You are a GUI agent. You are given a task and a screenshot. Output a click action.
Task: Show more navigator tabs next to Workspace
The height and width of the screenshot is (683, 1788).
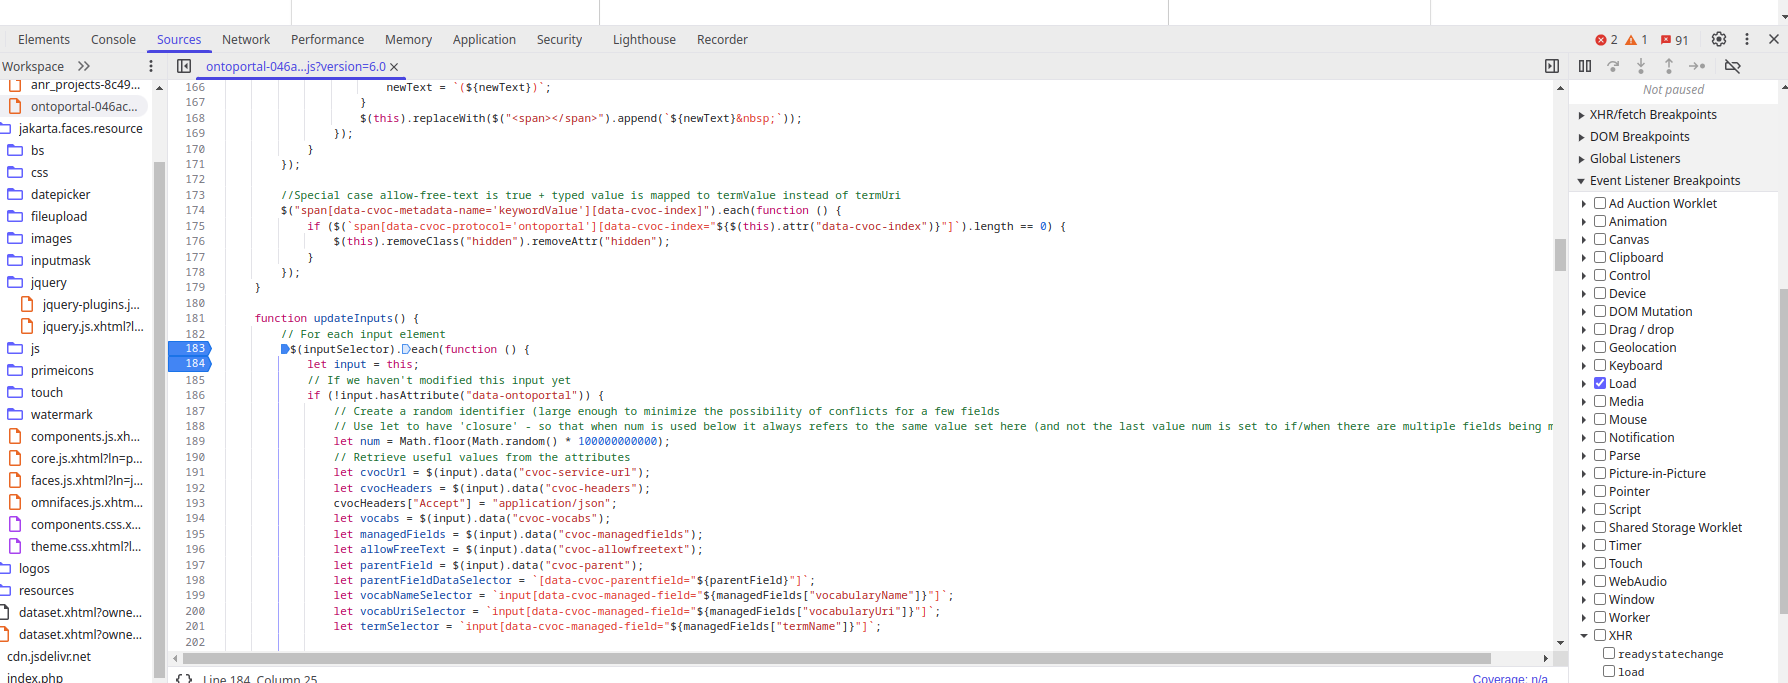(x=84, y=66)
